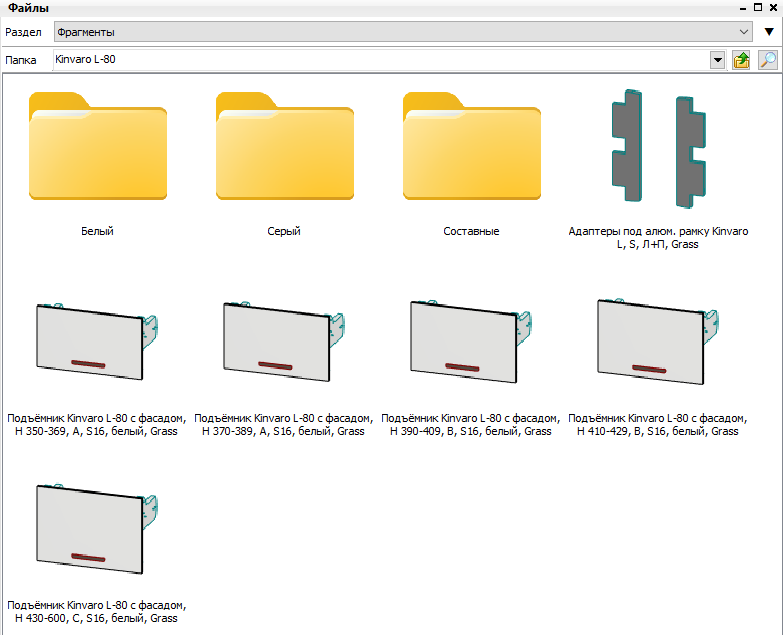Open the Белый folder
The height and width of the screenshot is (635, 783).
98,146
